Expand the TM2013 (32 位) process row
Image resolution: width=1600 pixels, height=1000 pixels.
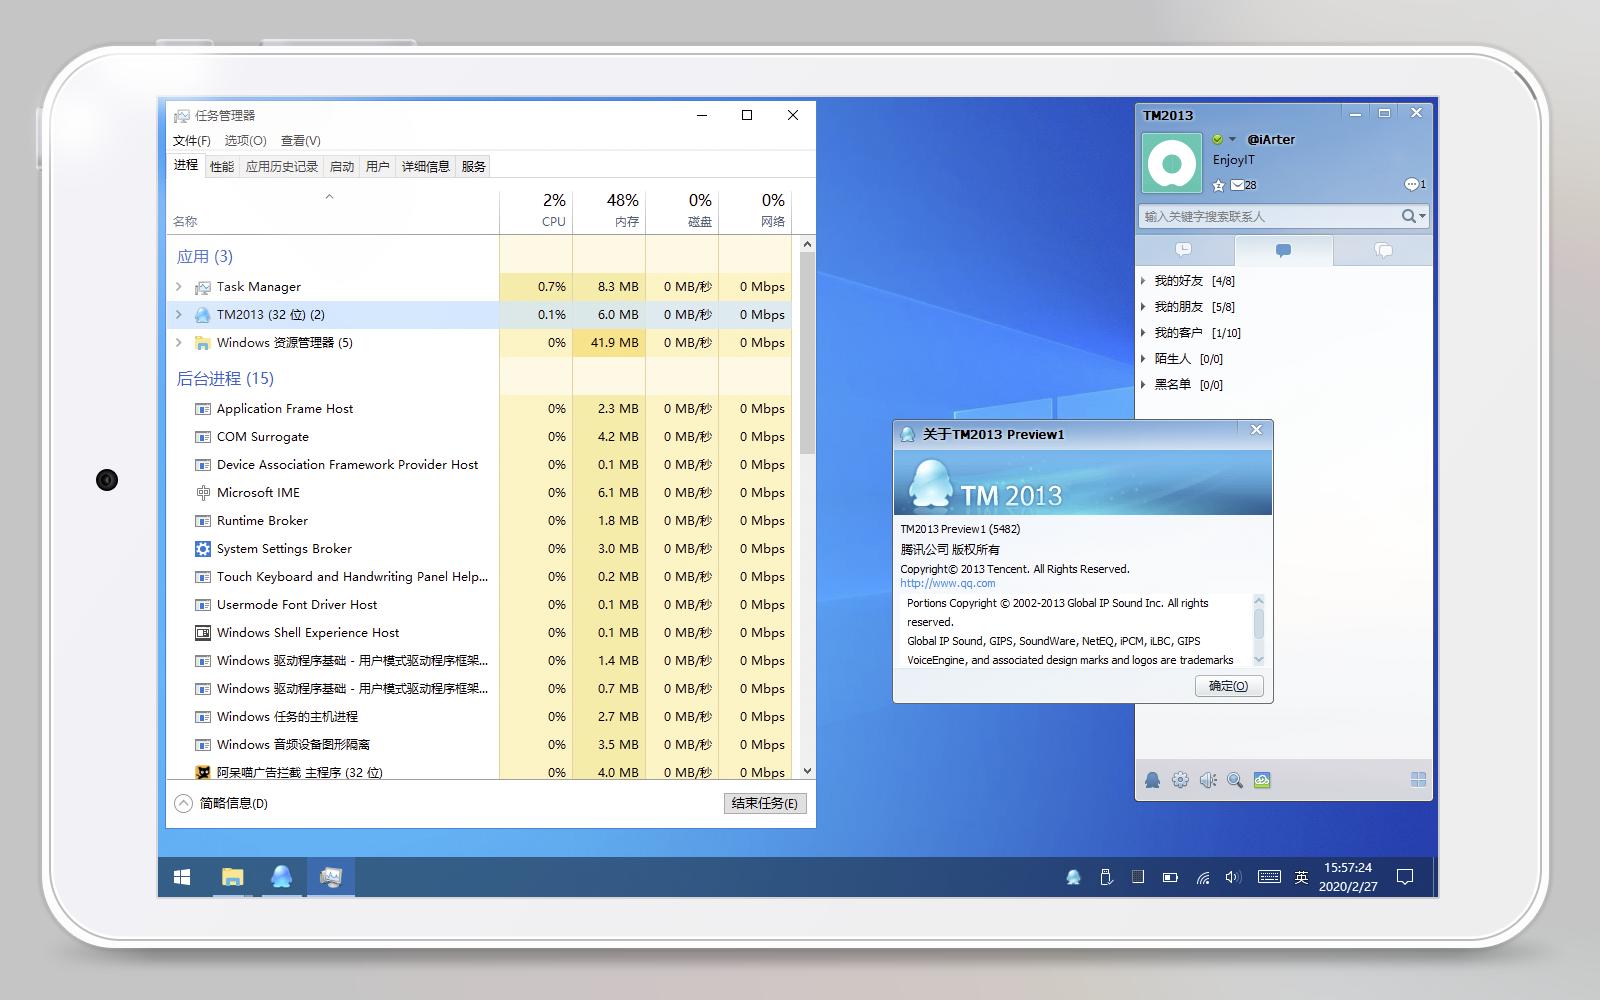(x=179, y=314)
